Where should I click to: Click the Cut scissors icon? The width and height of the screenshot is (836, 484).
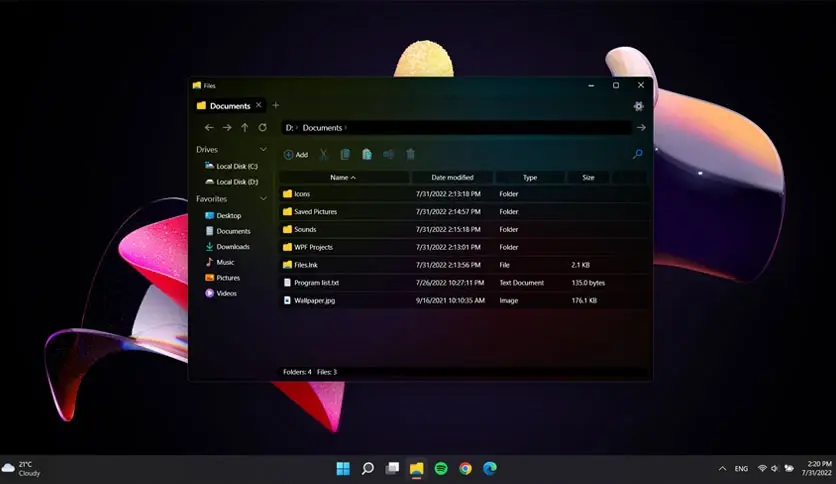pos(324,155)
